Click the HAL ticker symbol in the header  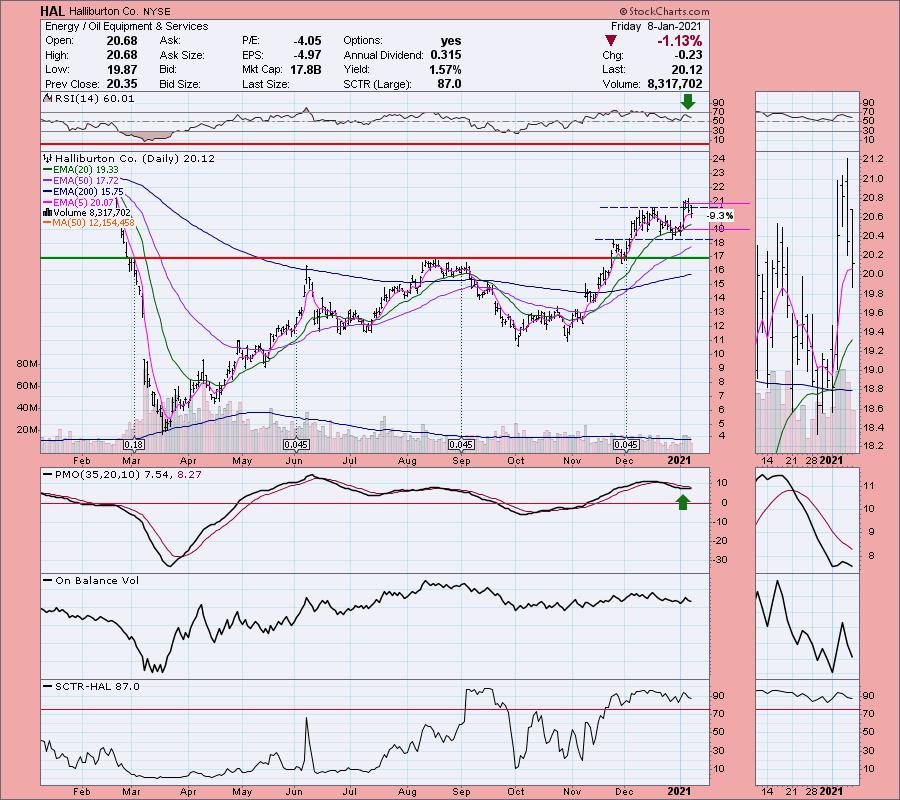point(52,11)
